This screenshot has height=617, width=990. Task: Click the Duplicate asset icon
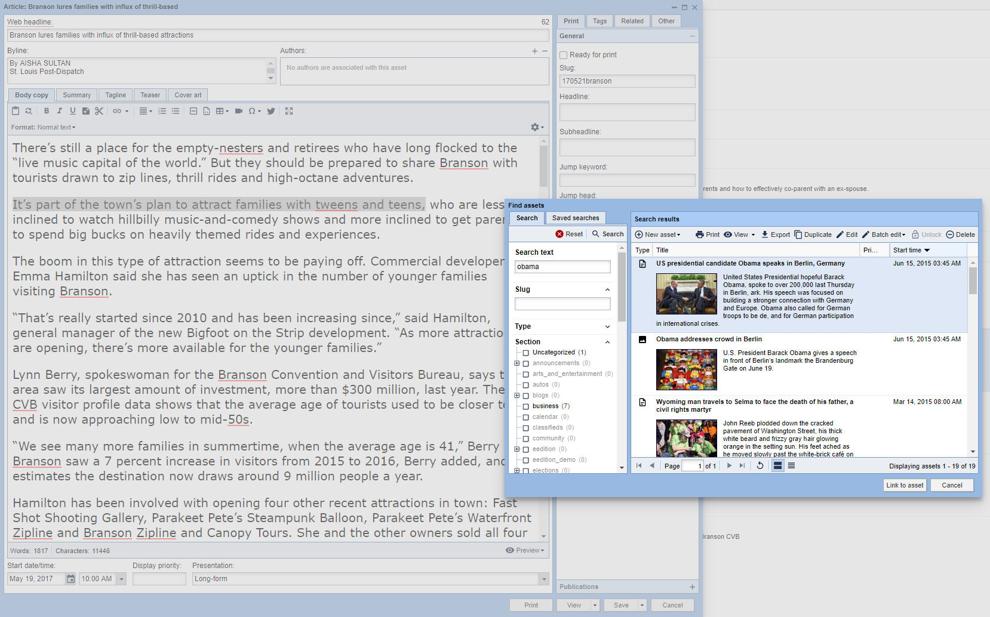click(x=798, y=234)
